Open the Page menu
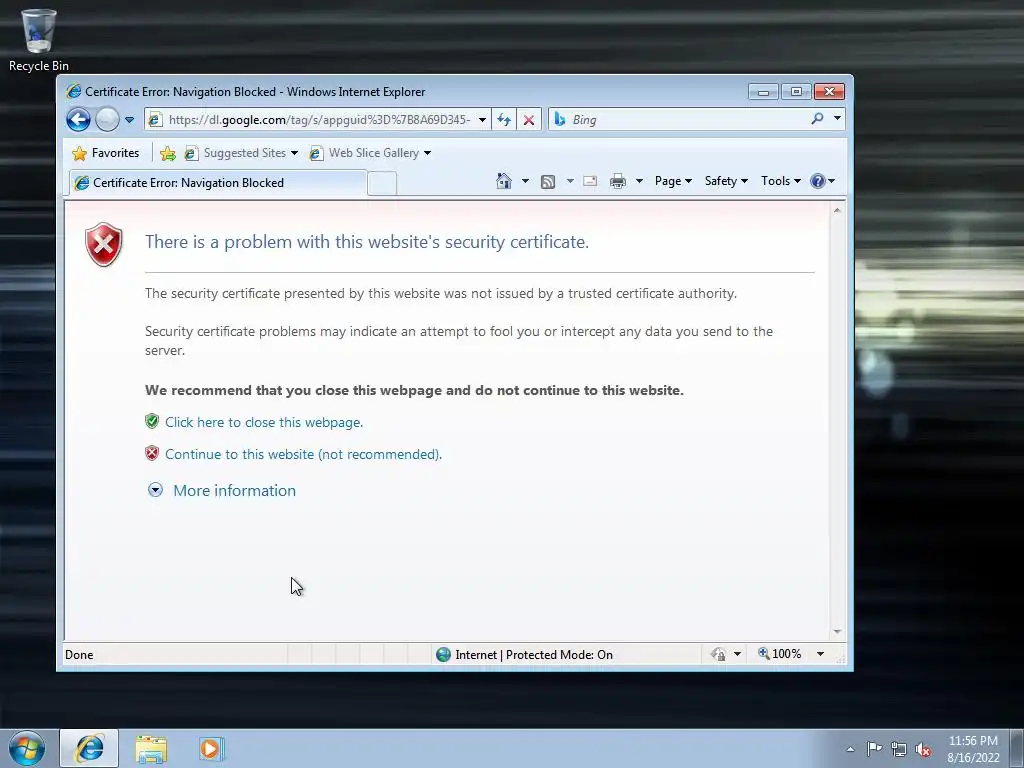This screenshot has height=768, width=1024. tap(673, 181)
